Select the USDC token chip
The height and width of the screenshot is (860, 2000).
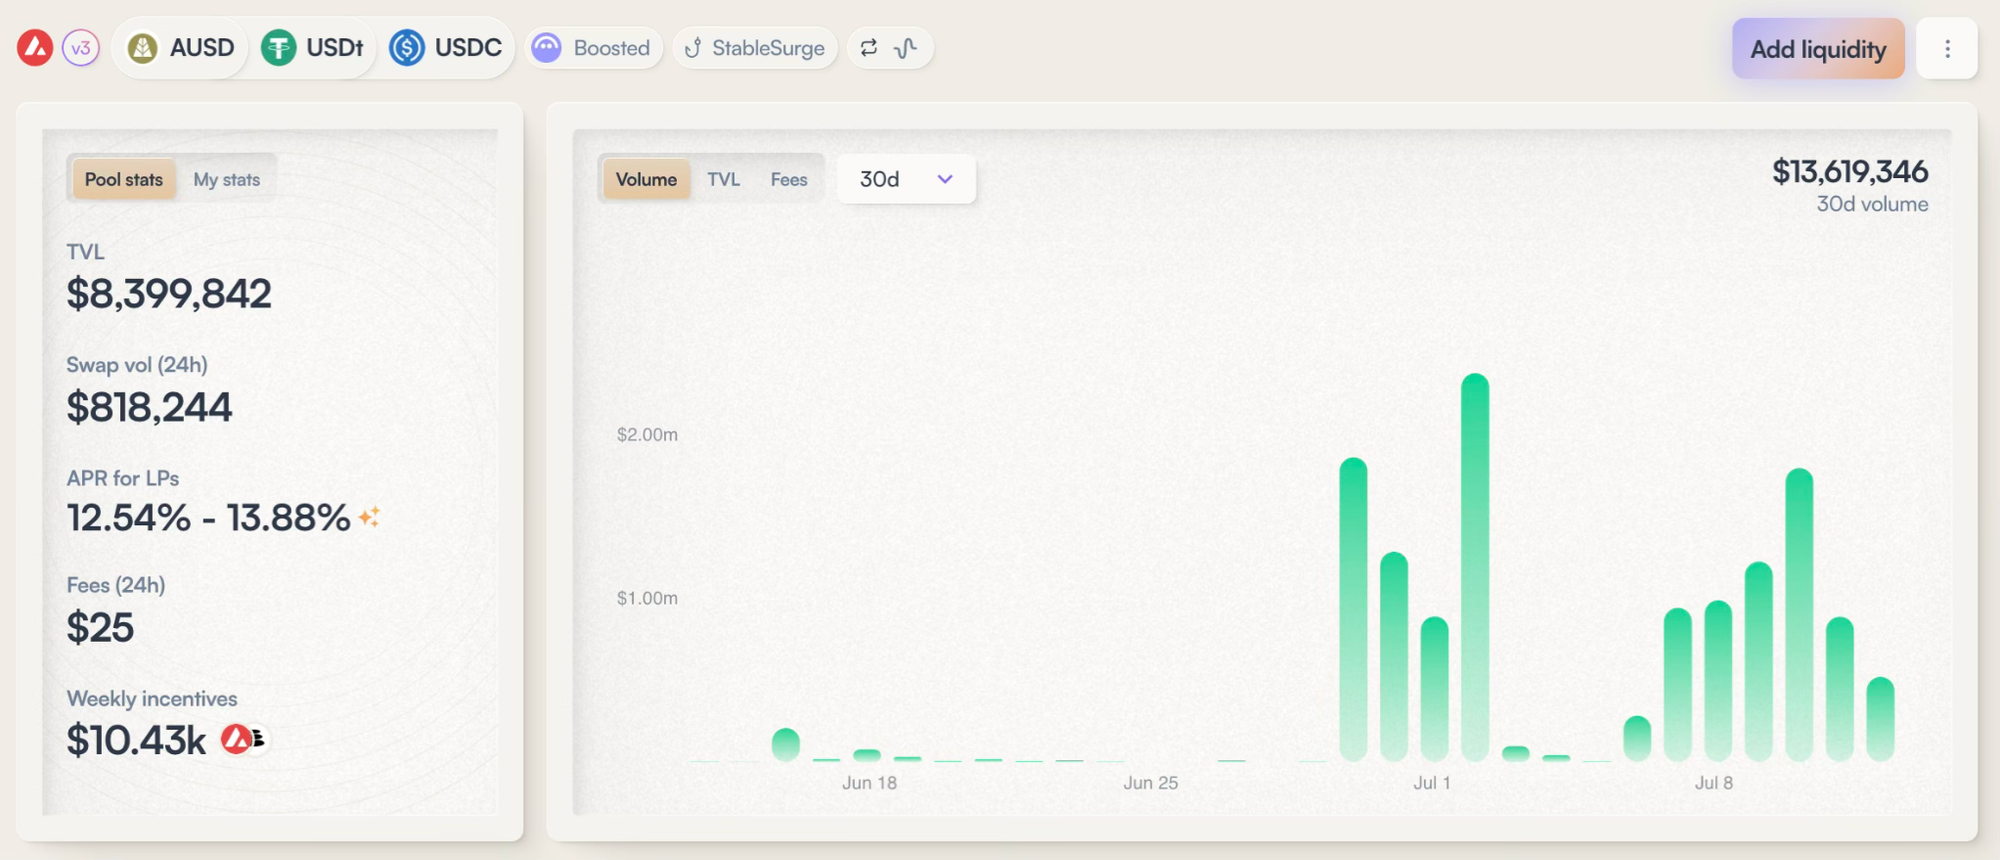pos(446,48)
